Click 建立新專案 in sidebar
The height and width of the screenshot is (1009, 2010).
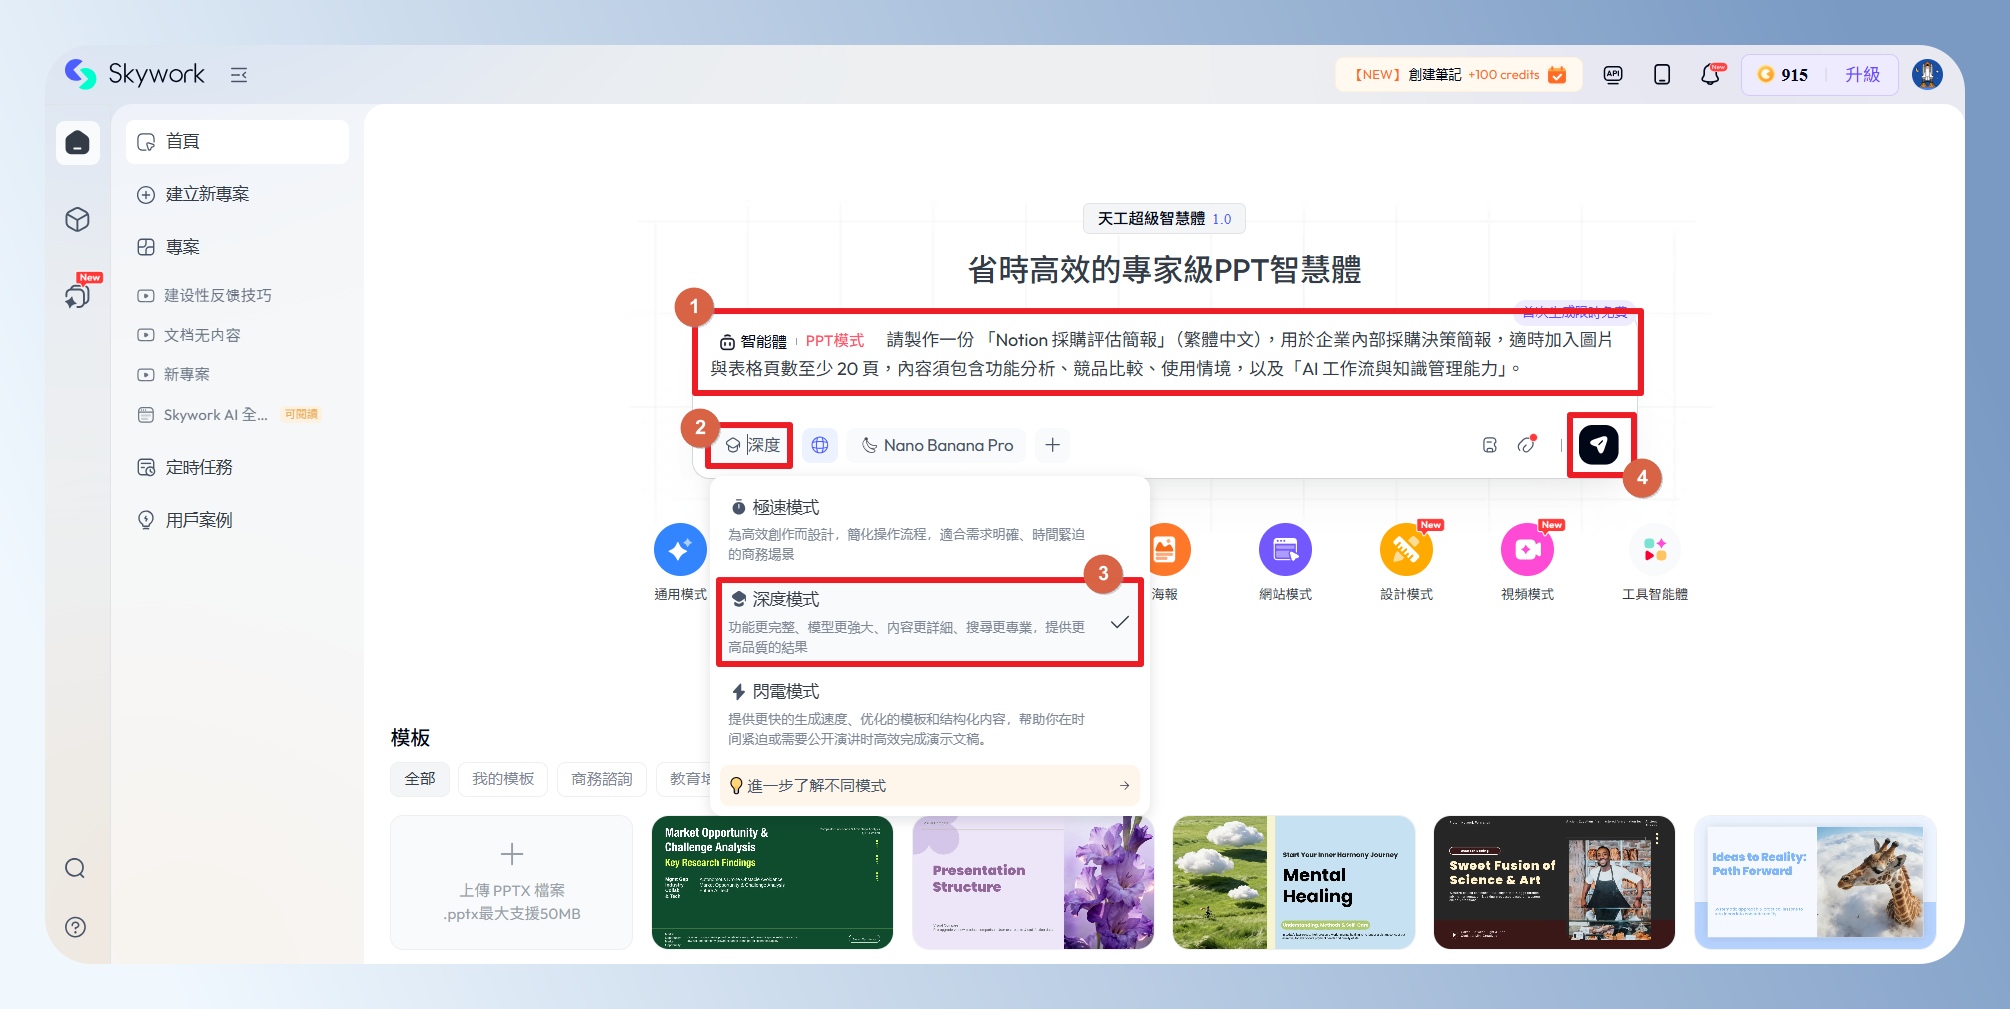[x=207, y=194]
